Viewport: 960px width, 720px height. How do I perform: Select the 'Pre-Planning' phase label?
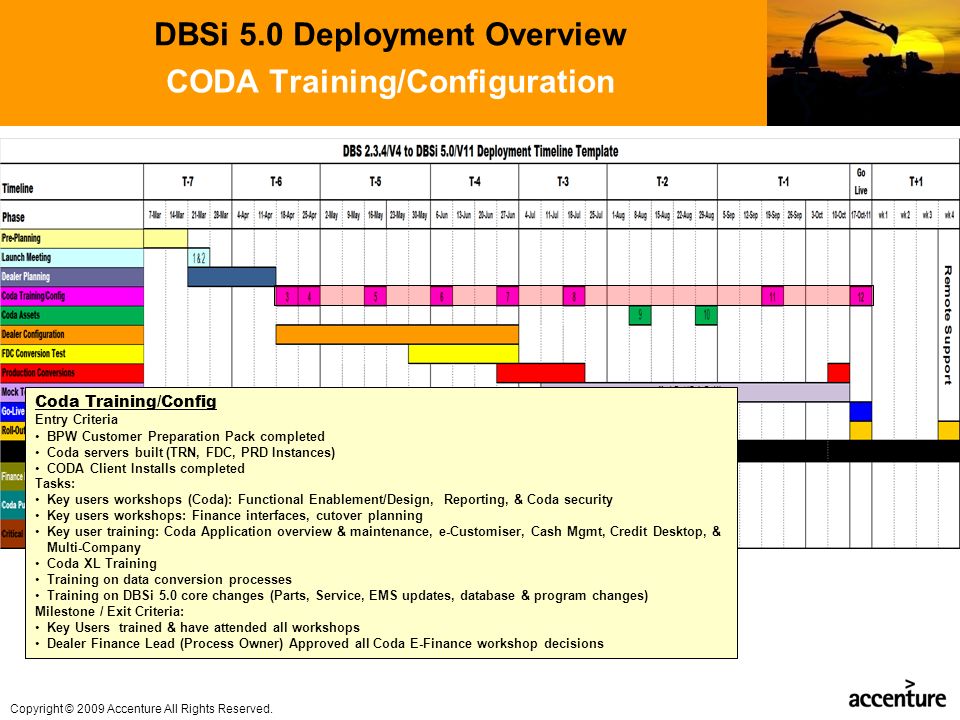click(x=72, y=238)
